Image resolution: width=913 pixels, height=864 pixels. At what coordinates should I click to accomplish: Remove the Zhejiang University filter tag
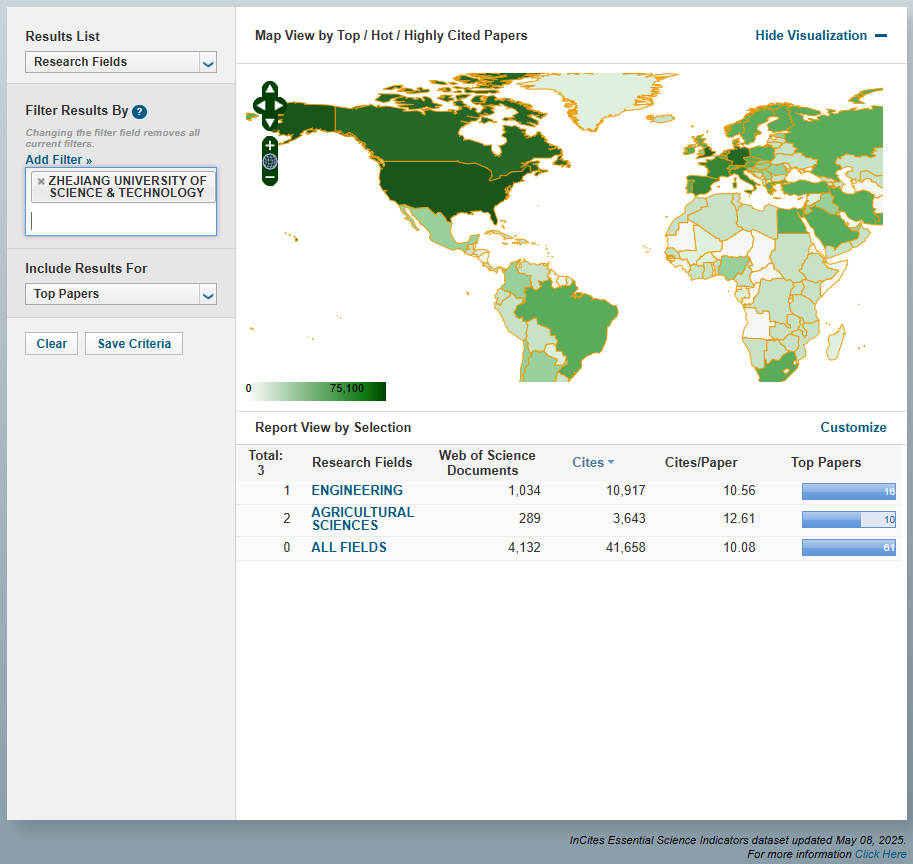coord(41,181)
